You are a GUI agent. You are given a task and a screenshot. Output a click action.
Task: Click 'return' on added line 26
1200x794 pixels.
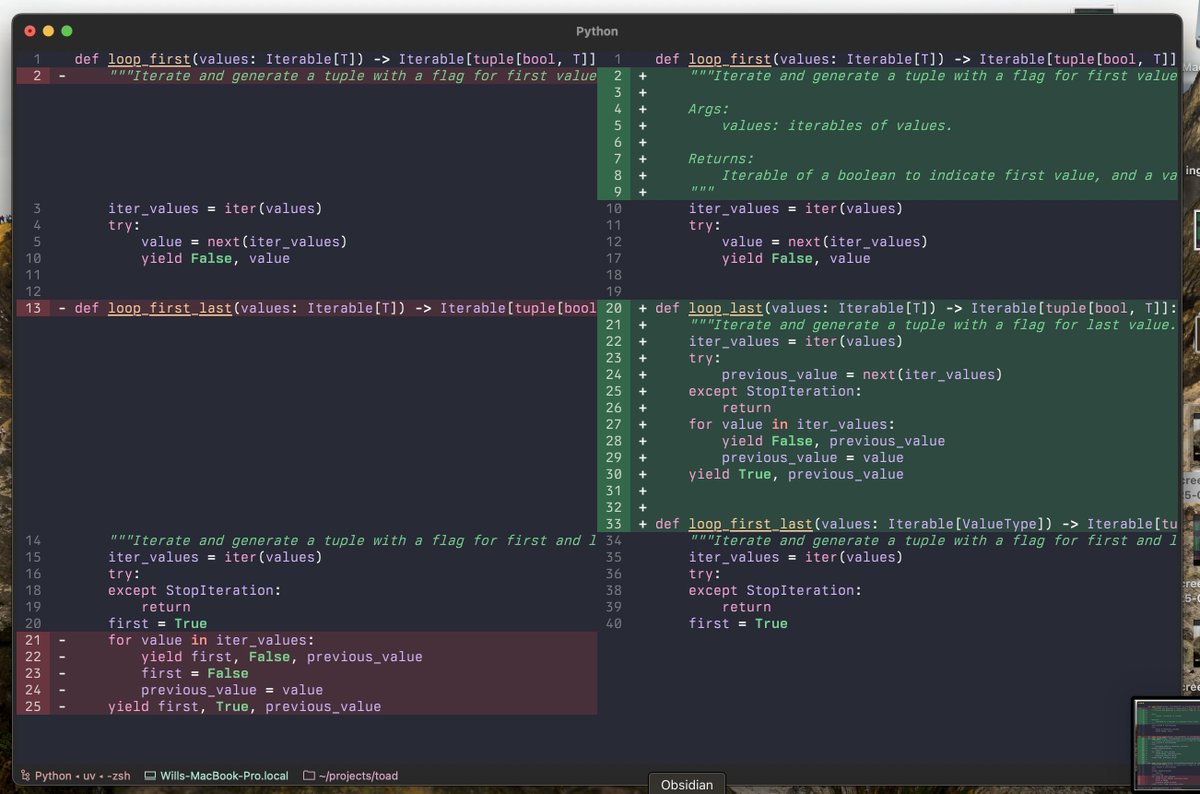746,408
